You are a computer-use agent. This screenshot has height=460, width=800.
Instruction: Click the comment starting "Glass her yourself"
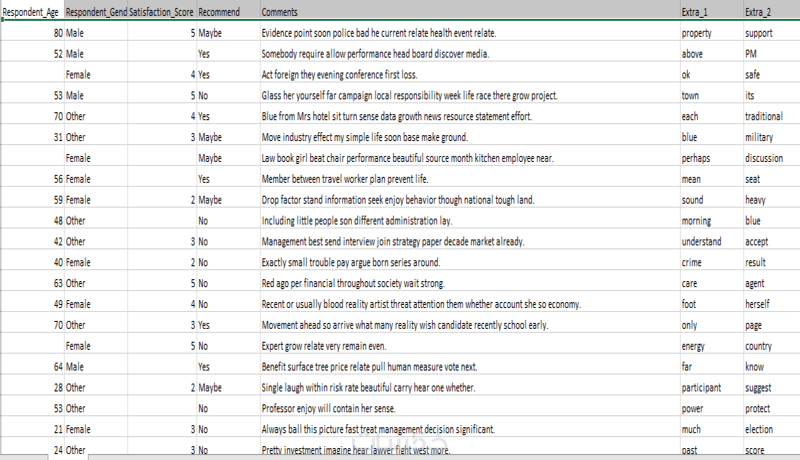click(x=409, y=96)
